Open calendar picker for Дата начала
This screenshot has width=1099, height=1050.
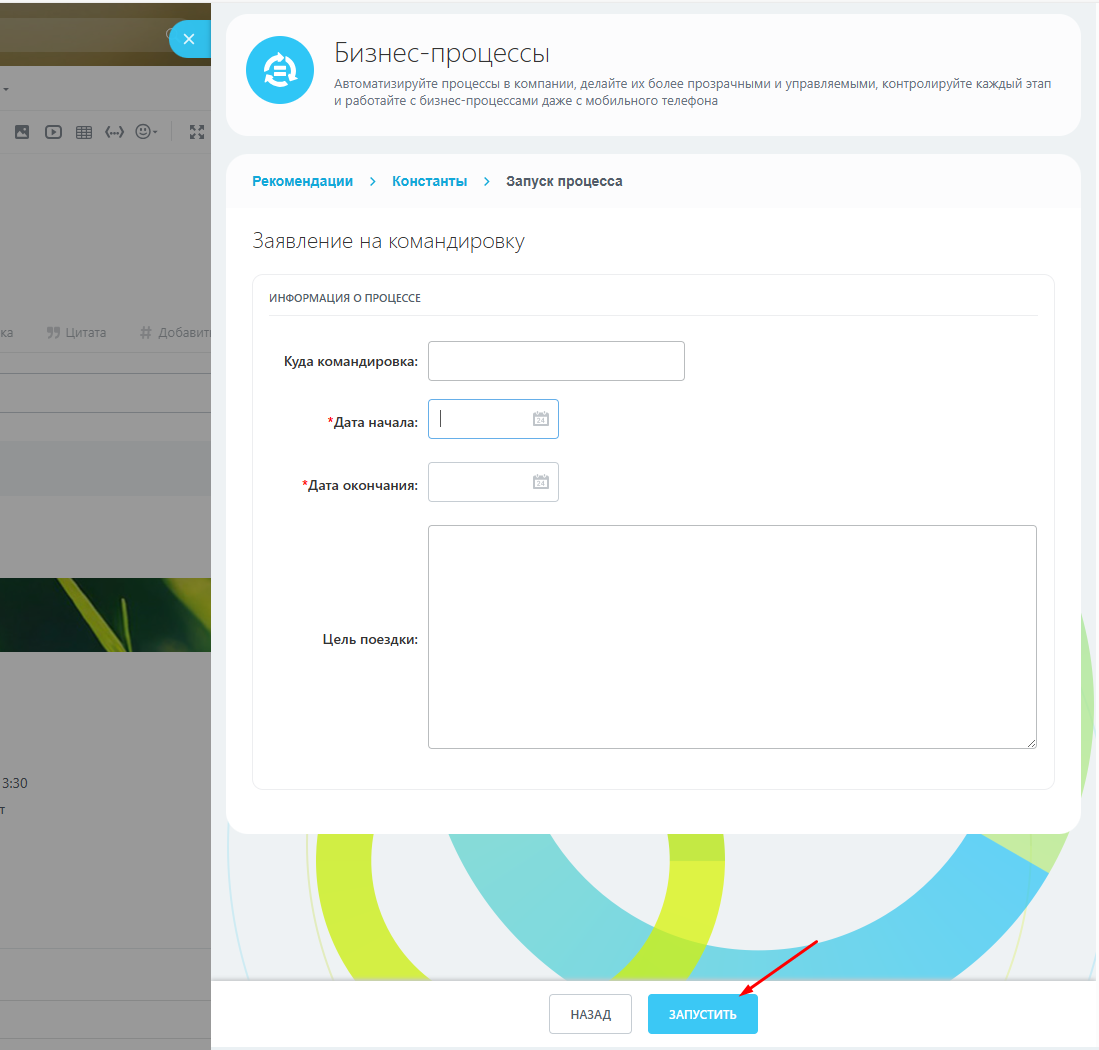[x=541, y=420]
